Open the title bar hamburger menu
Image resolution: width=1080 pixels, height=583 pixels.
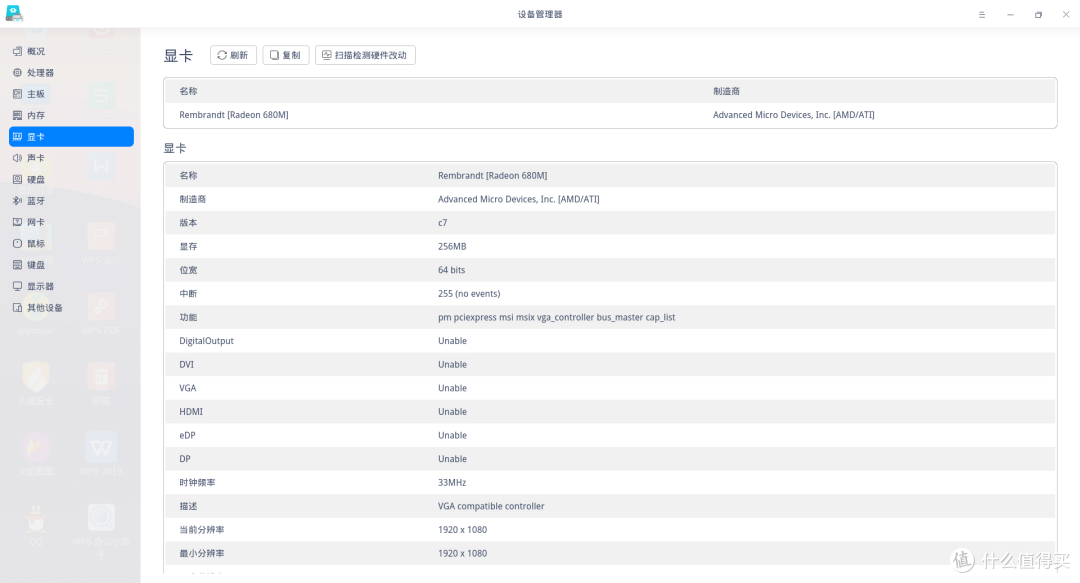pyautogui.click(x=982, y=14)
